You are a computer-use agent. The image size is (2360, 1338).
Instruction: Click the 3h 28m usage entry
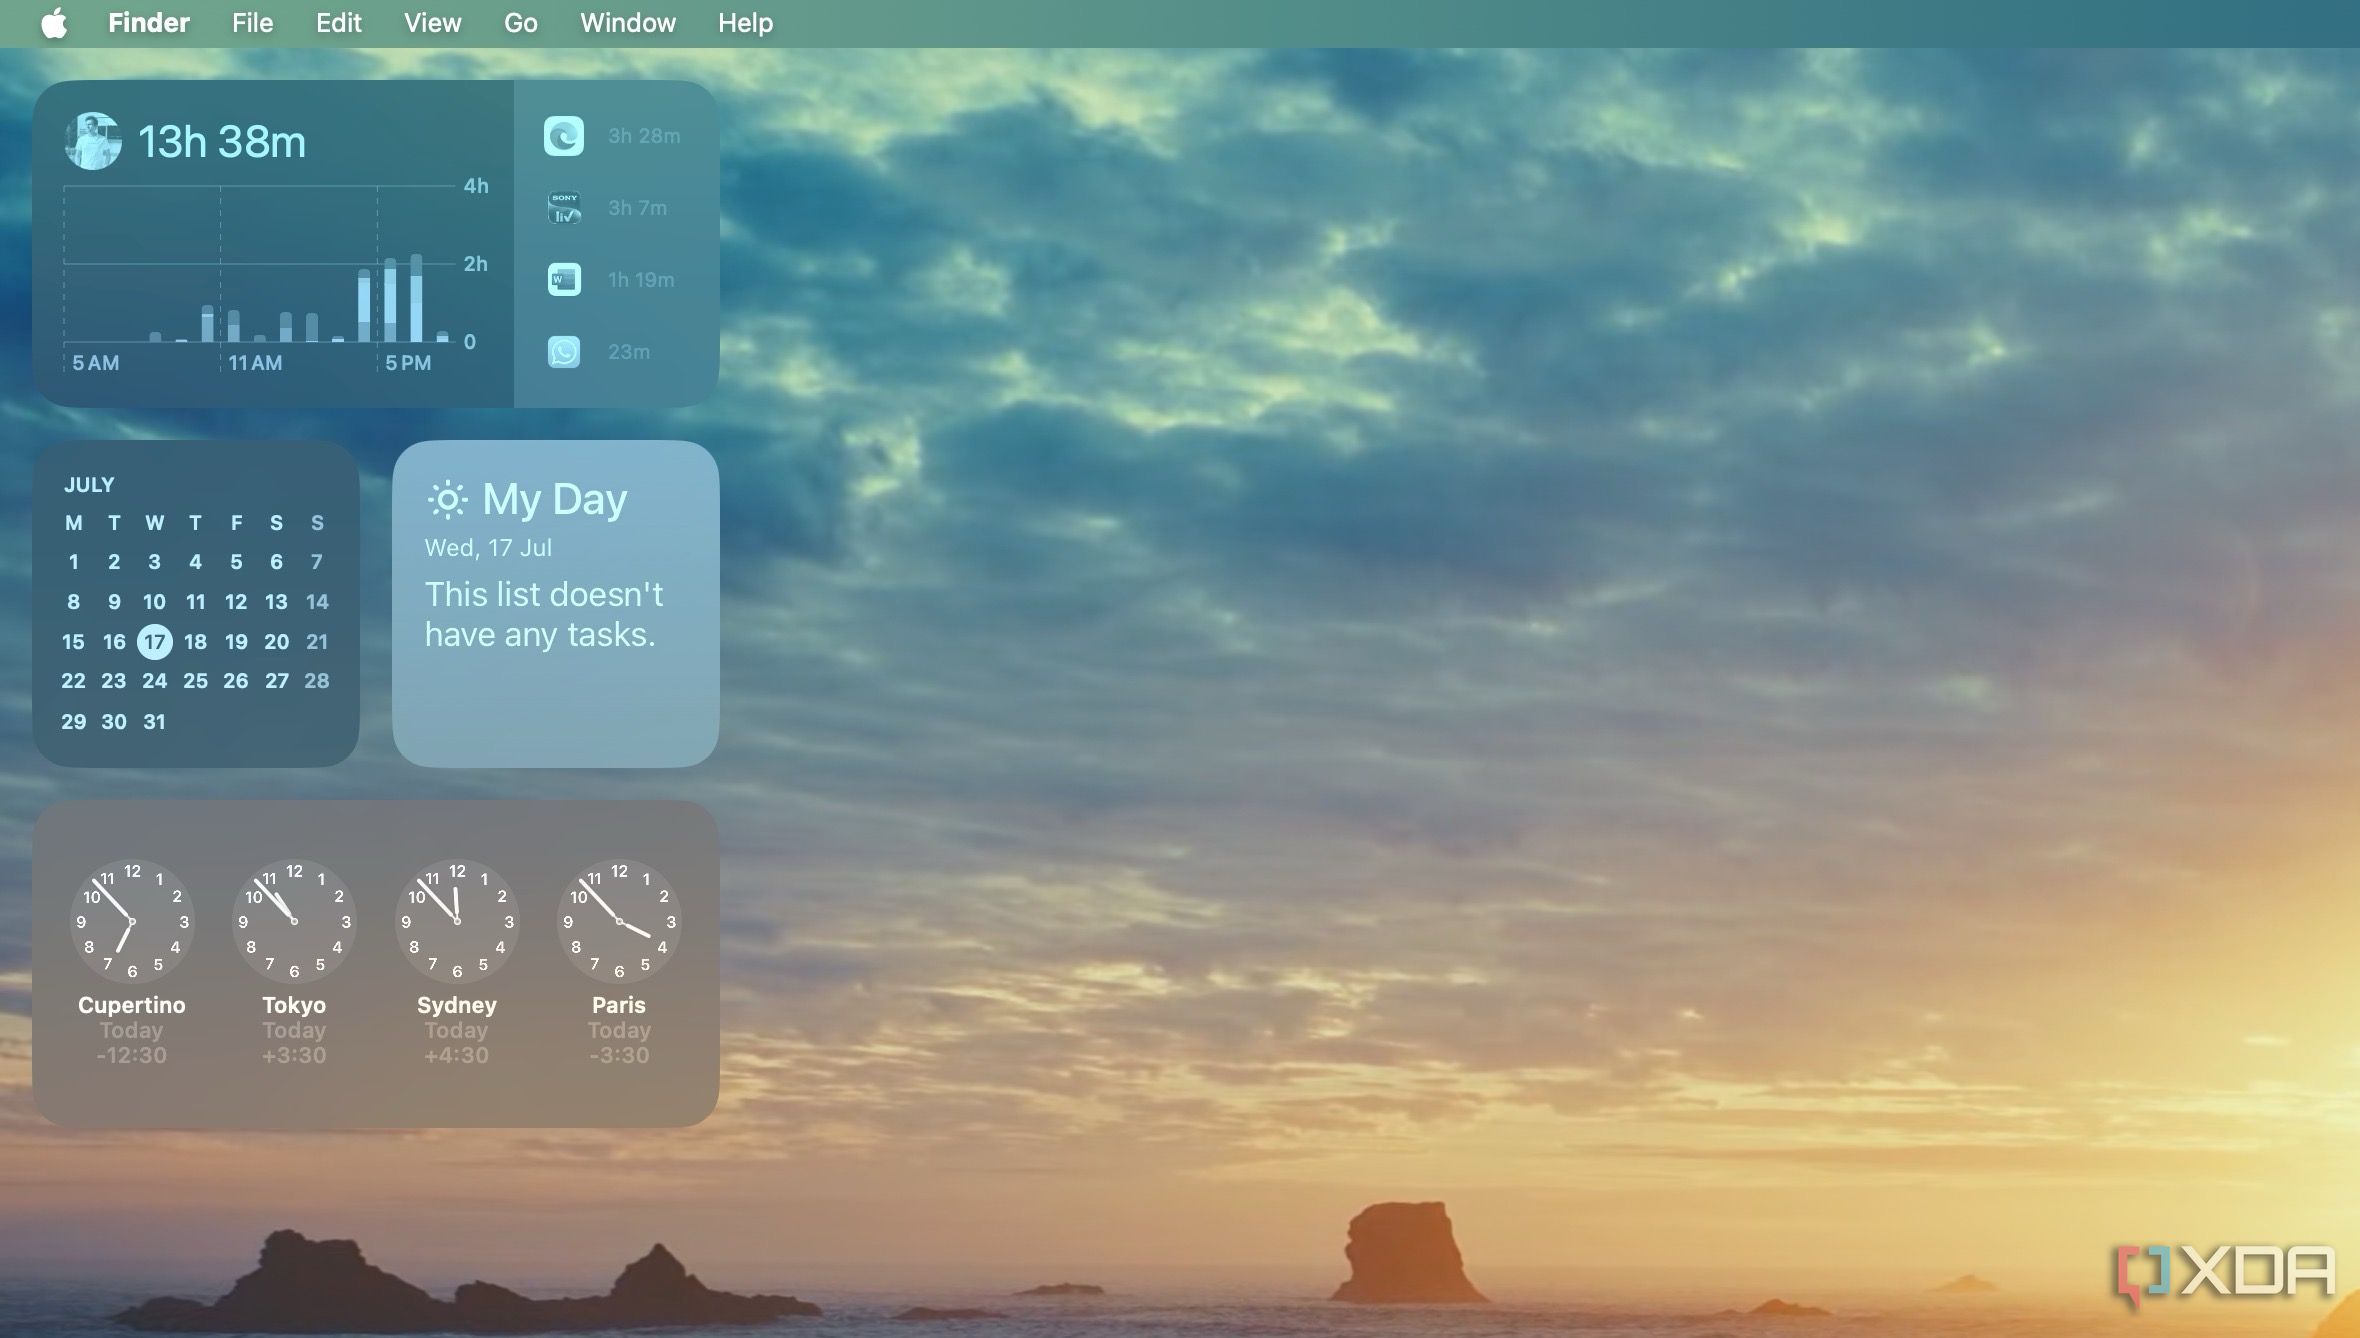pyautogui.click(x=644, y=136)
